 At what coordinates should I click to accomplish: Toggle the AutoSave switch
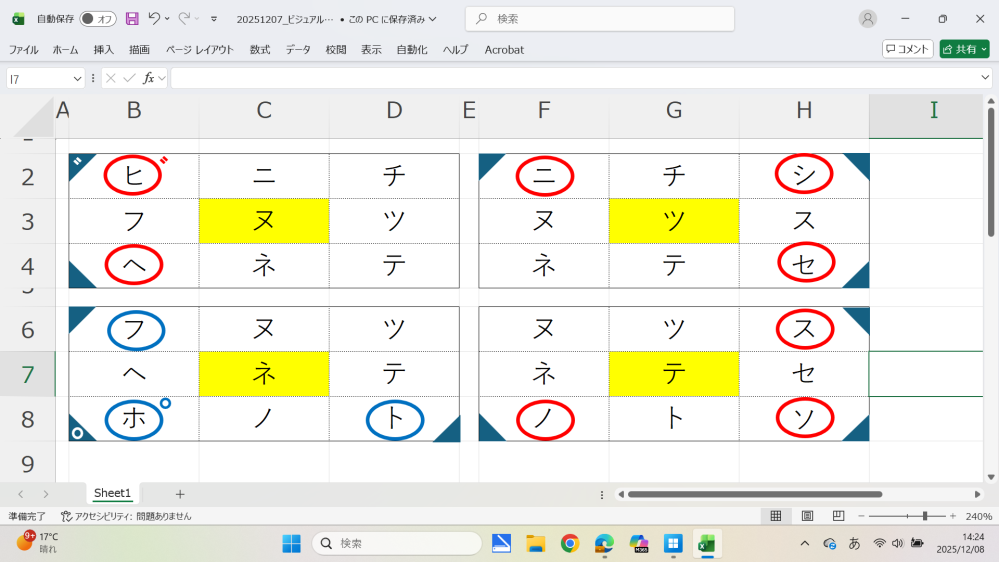click(97, 19)
